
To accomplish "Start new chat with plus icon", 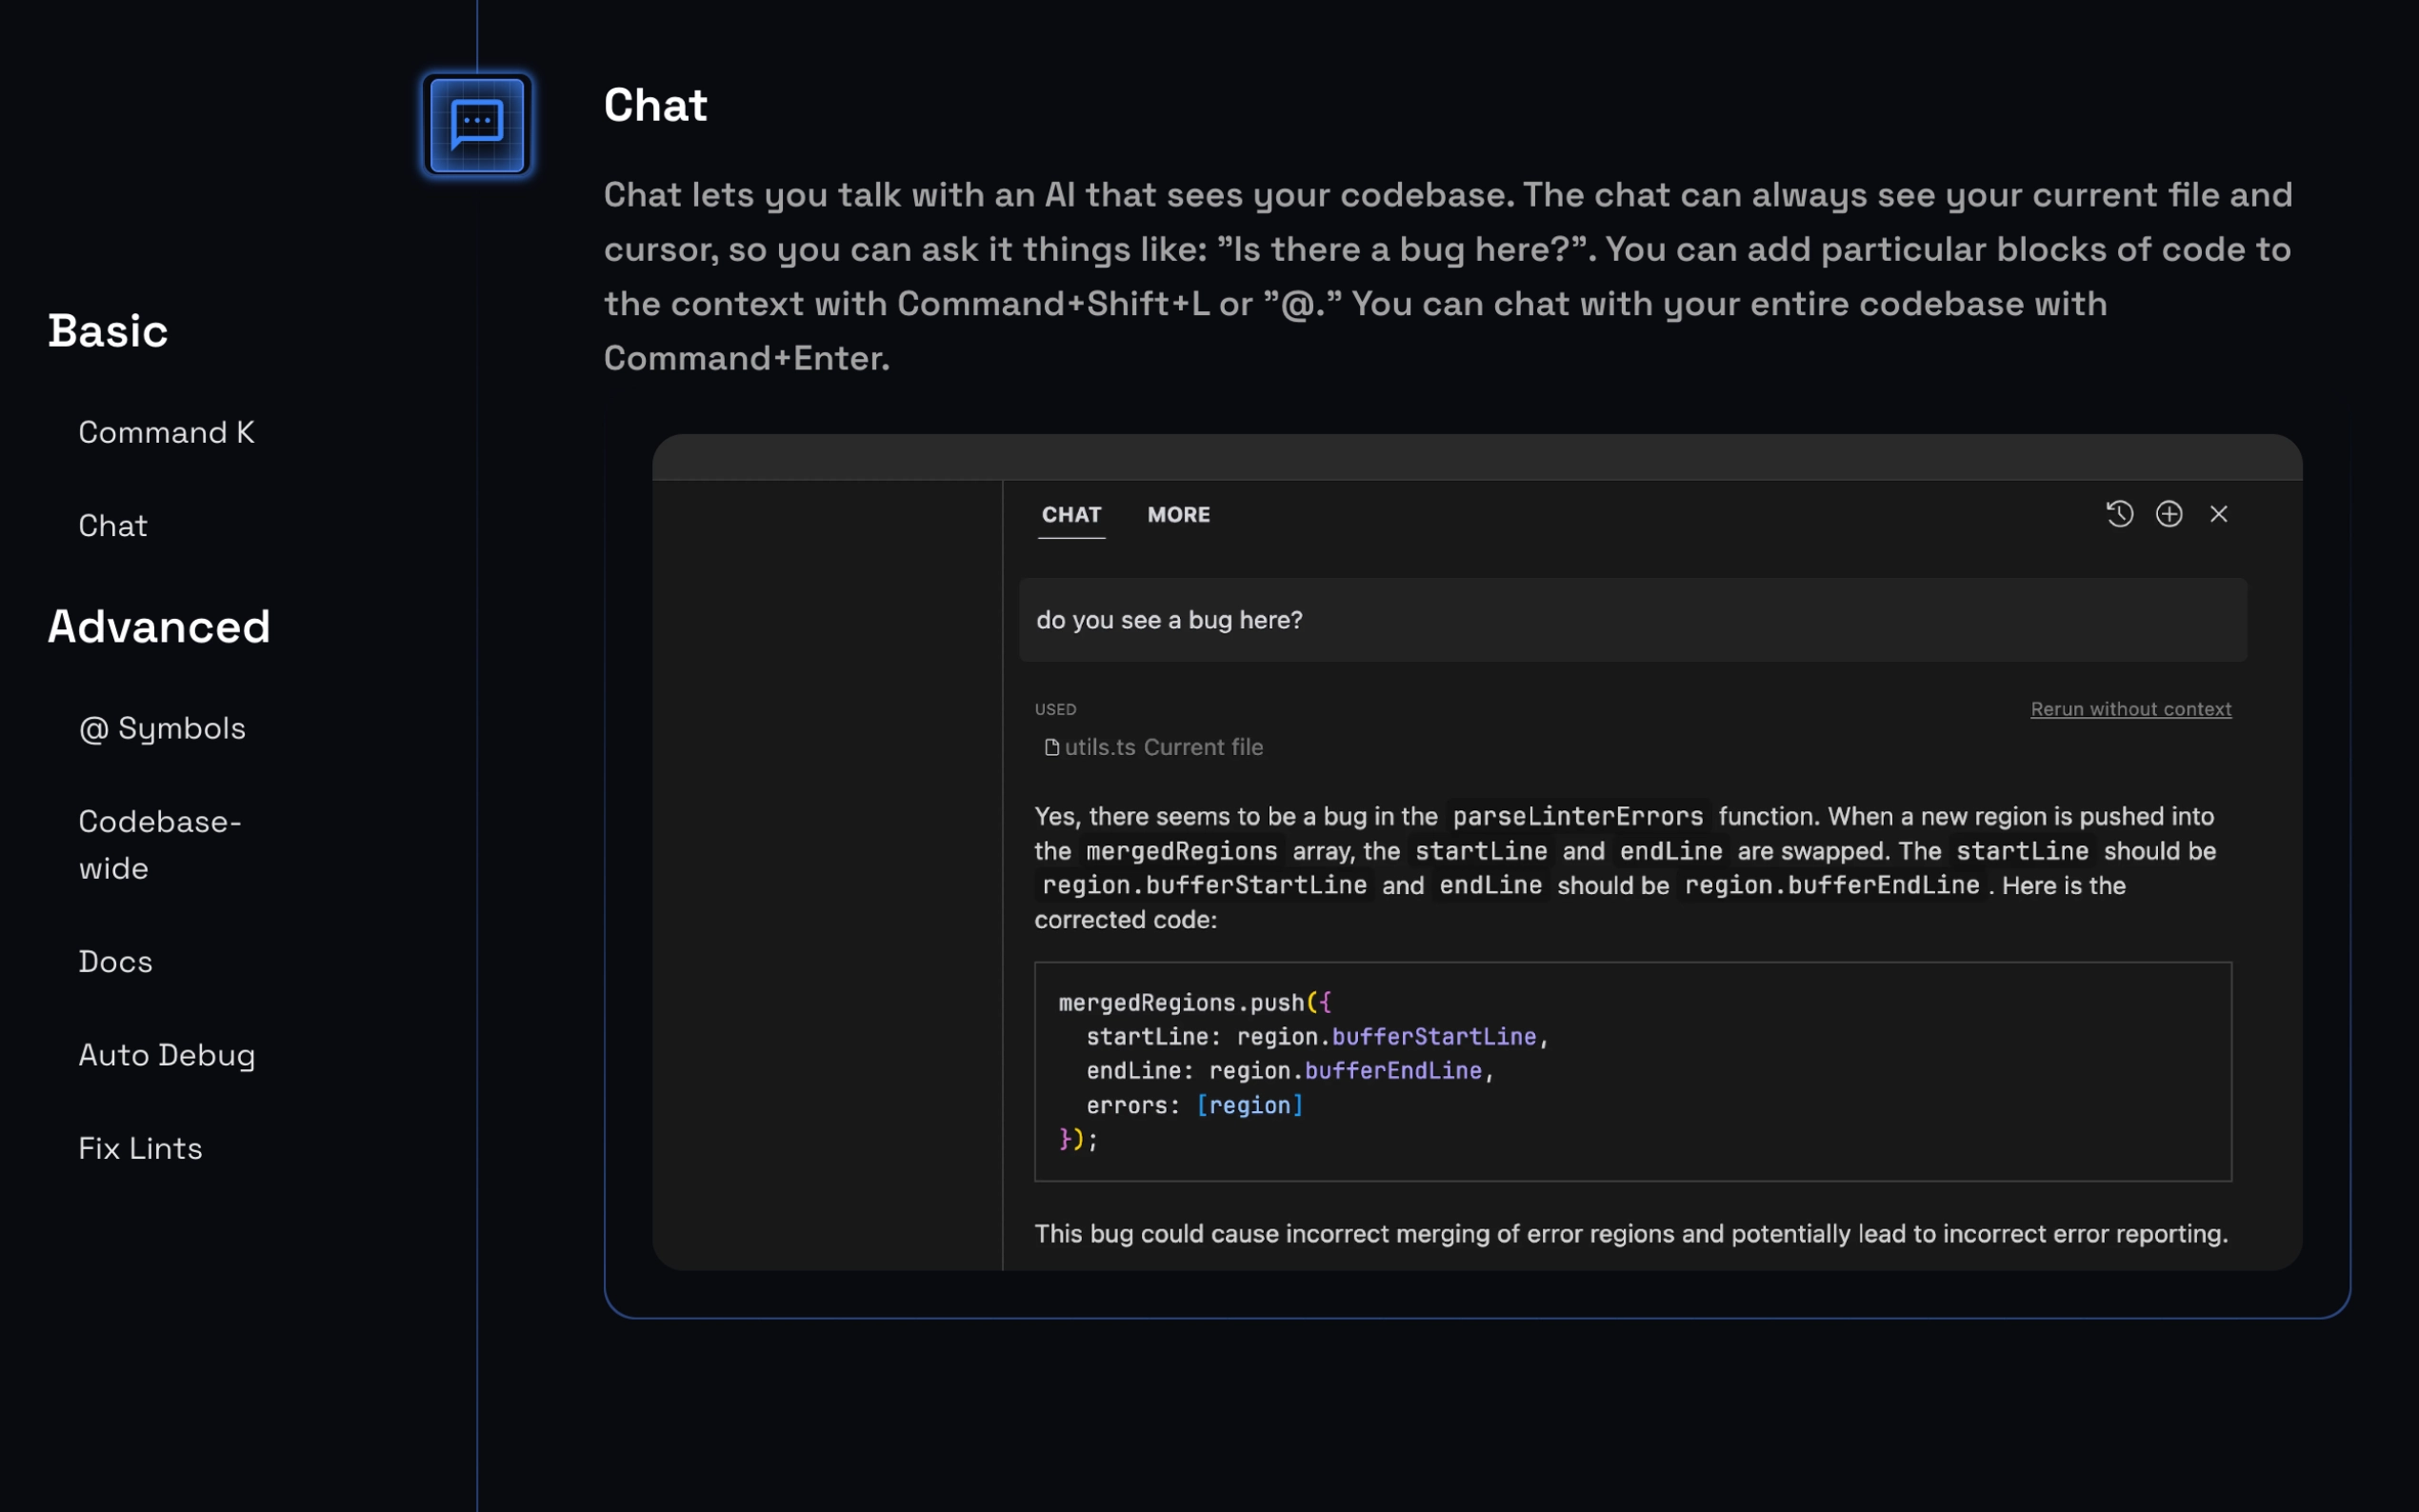I will click(2168, 514).
